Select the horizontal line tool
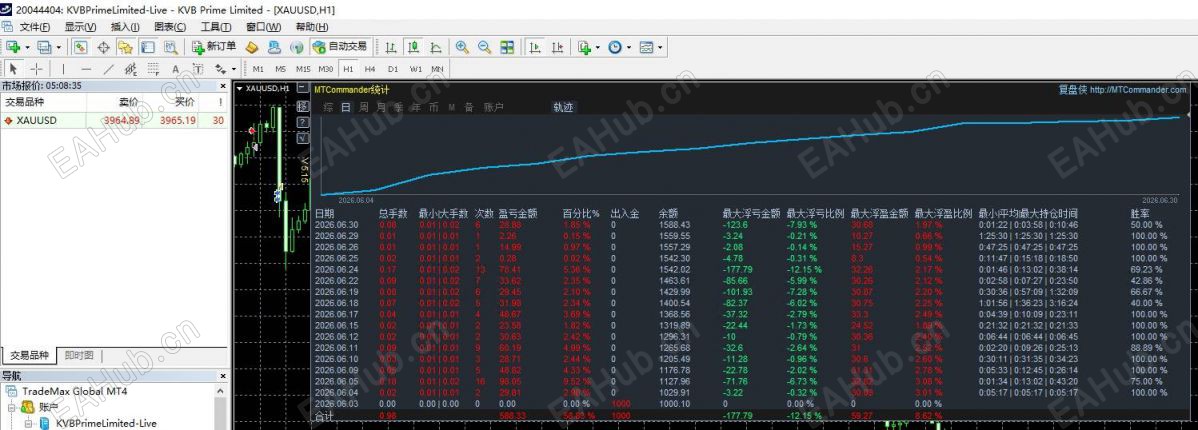Viewport: 1198px width, 430px height. [x=86, y=69]
